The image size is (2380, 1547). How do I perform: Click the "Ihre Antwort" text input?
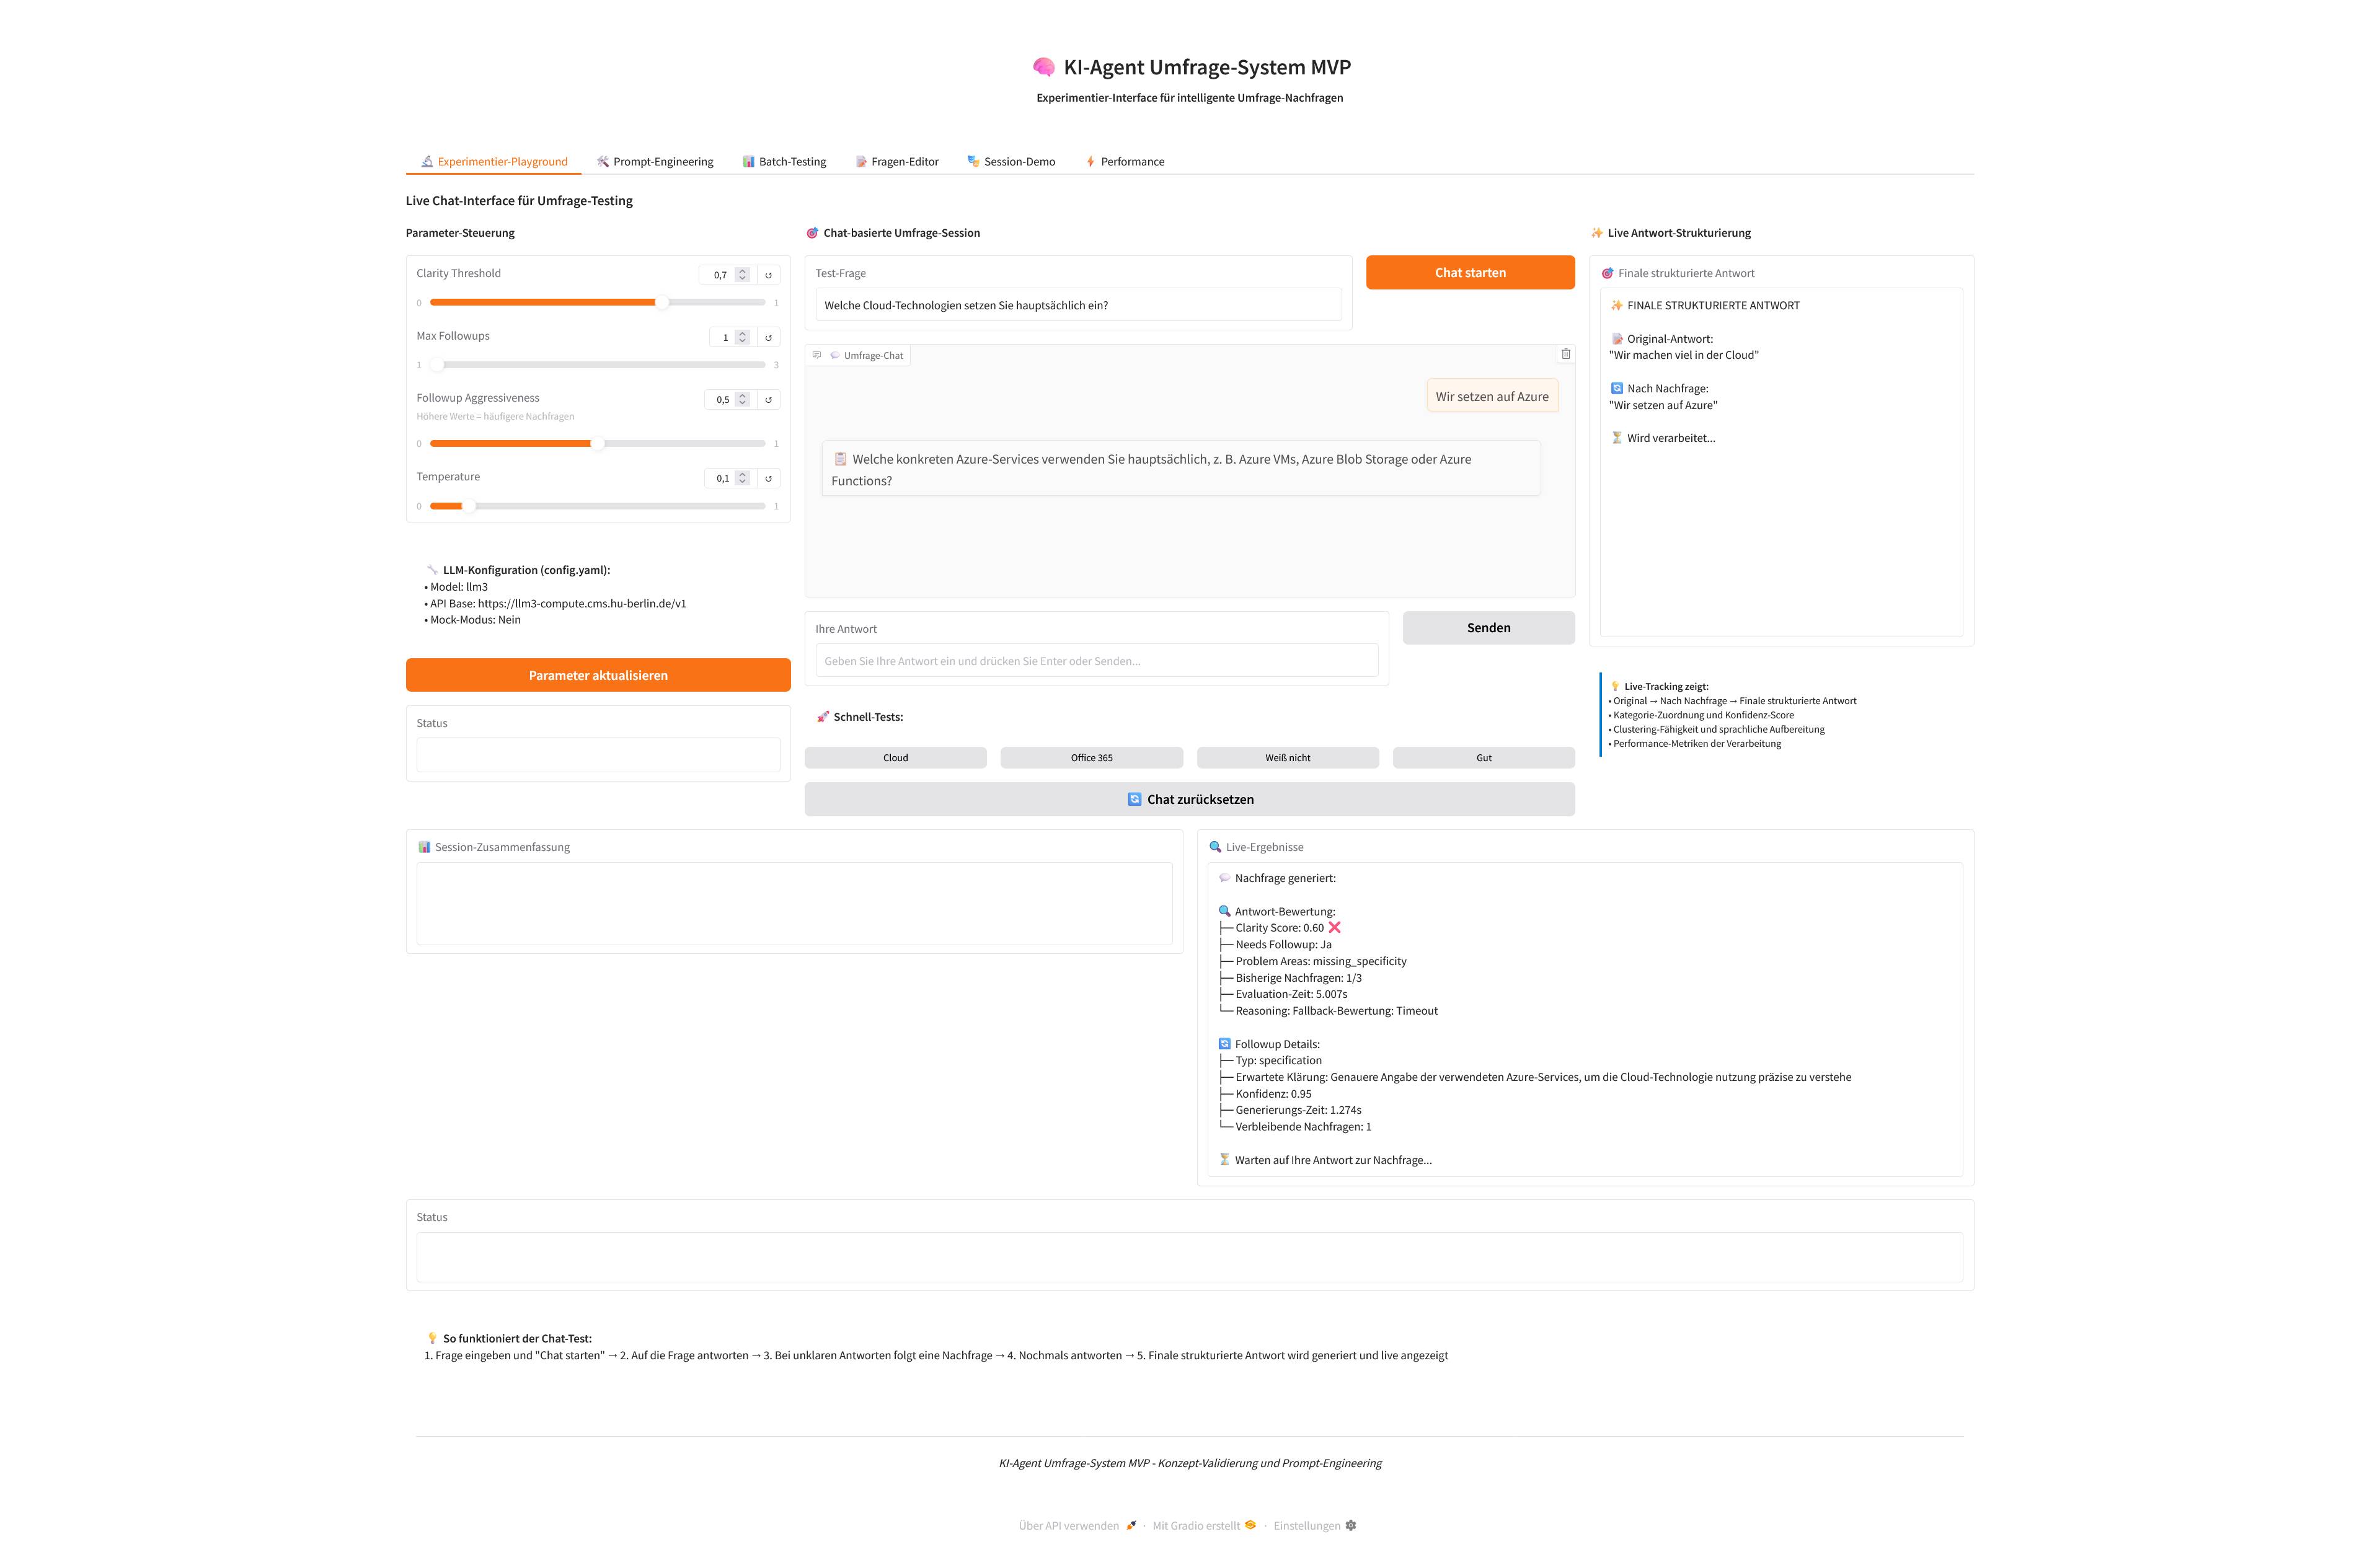coord(1097,660)
